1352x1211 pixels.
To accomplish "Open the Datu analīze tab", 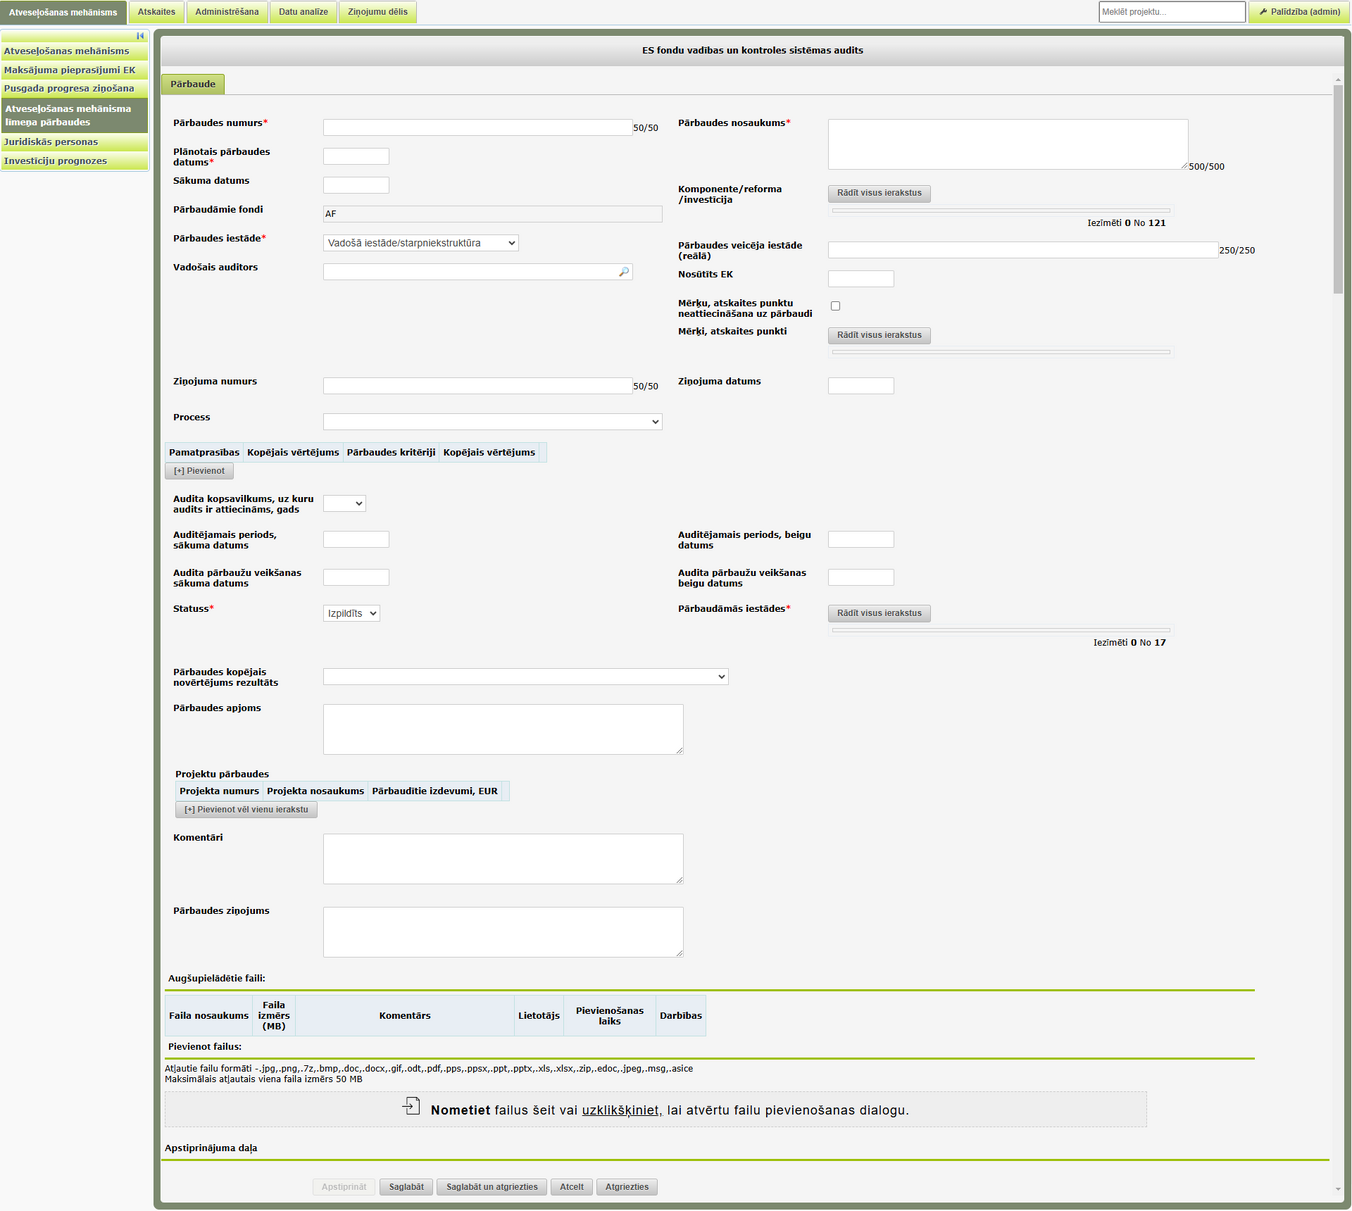I will pos(303,12).
